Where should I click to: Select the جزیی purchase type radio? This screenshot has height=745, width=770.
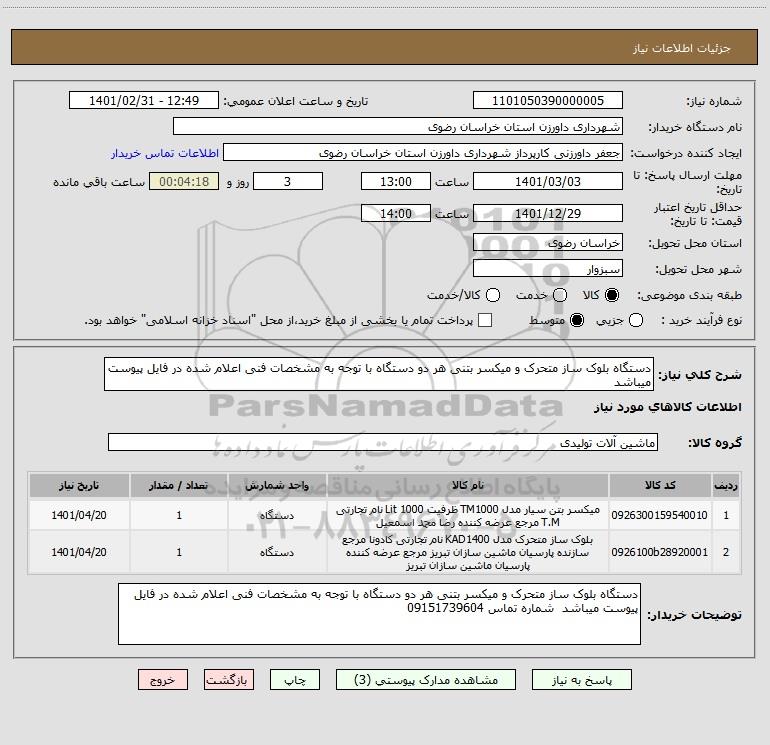[x=636, y=320]
